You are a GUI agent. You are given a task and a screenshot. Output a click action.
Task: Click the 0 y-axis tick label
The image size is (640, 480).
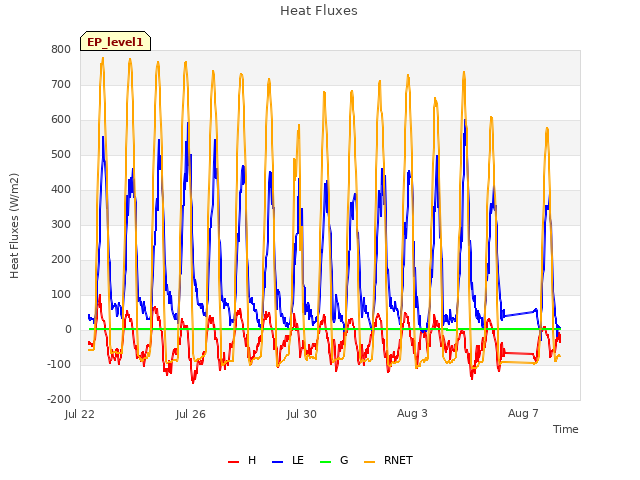pos(68,329)
